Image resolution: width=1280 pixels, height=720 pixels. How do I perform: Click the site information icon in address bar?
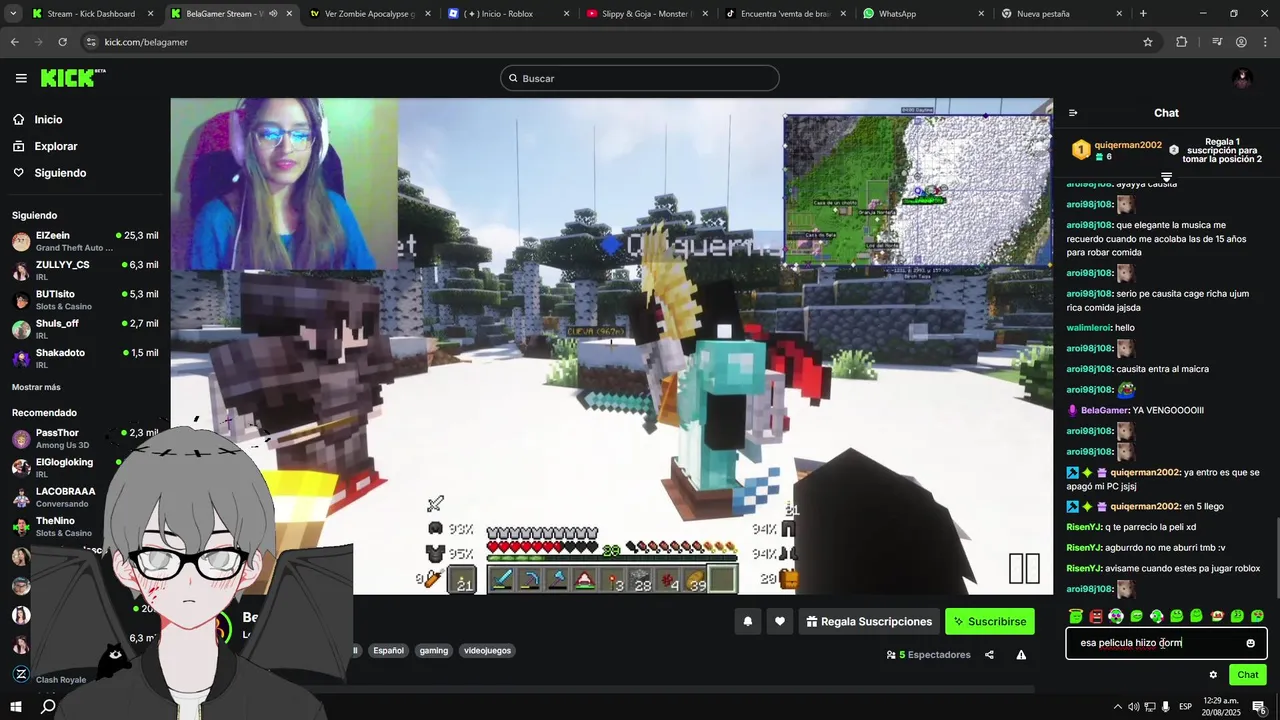click(x=91, y=42)
